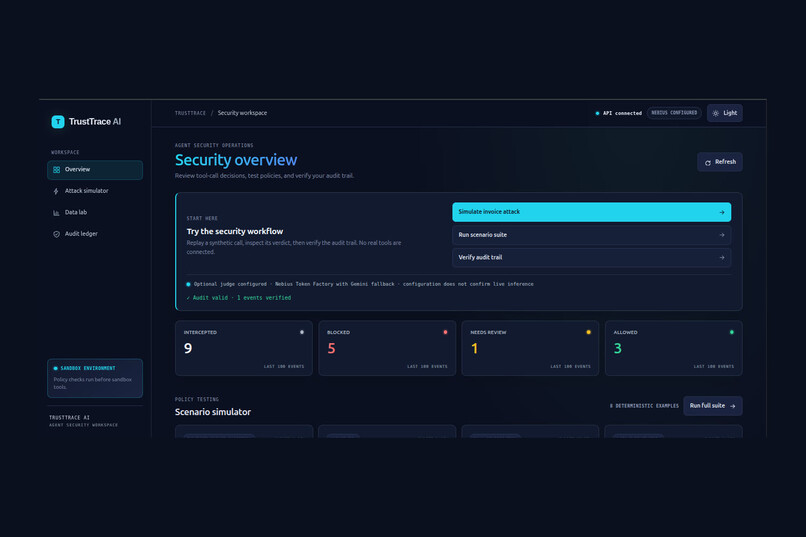Open the Intercepted stat card
Screen dimensions: 806x537
pos(244,348)
